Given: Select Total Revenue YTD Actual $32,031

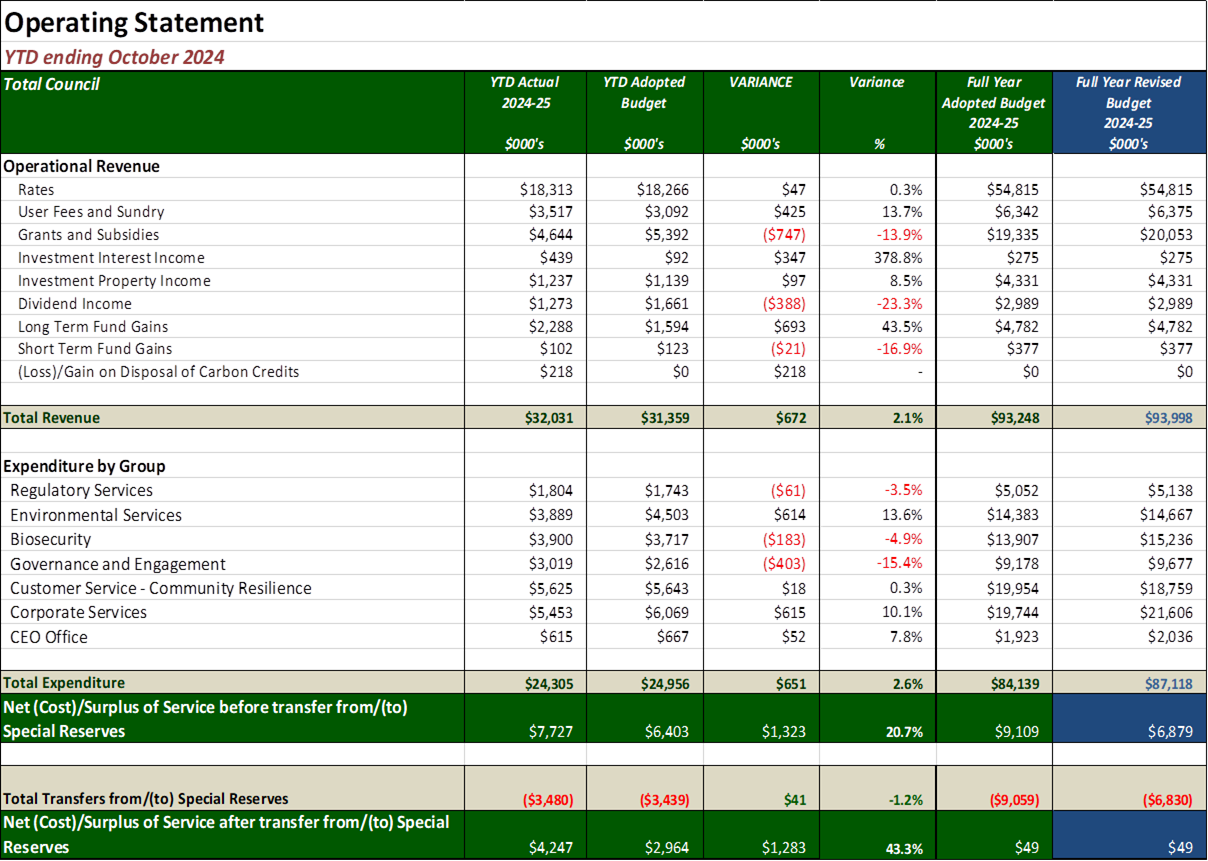Looking at the screenshot, I should click(x=547, y=418).
